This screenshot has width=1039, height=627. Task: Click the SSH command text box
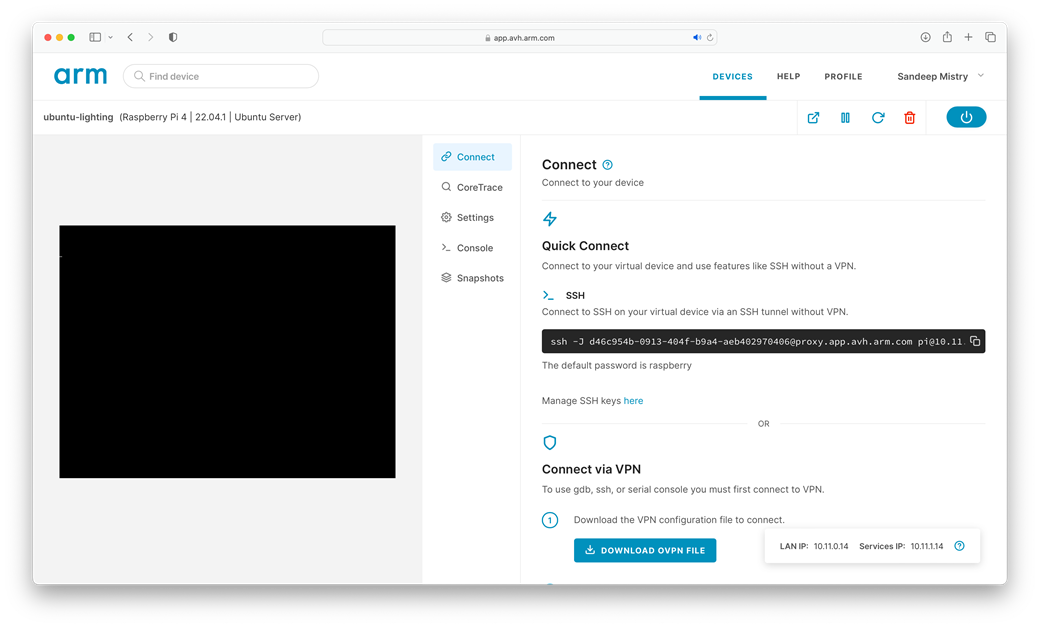(x=763, y=341)
